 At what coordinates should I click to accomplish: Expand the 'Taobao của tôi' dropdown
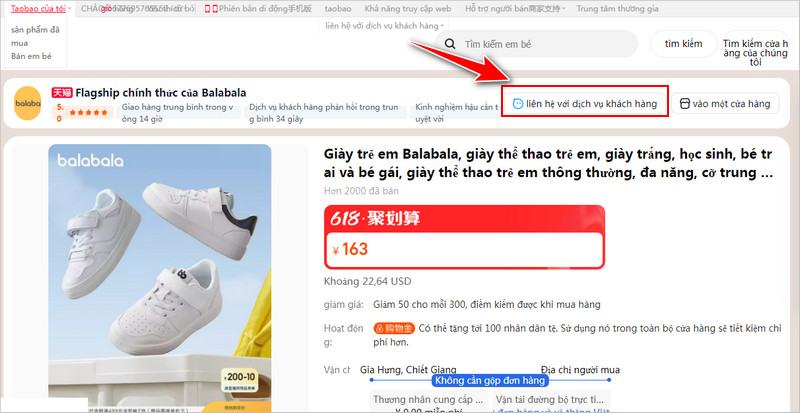[x=41, y=9]
